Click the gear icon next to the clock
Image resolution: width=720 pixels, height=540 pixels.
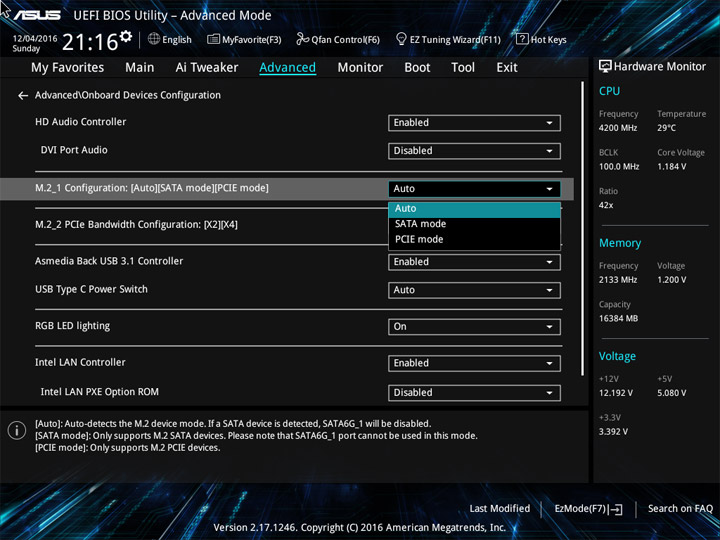pos(126,36)
